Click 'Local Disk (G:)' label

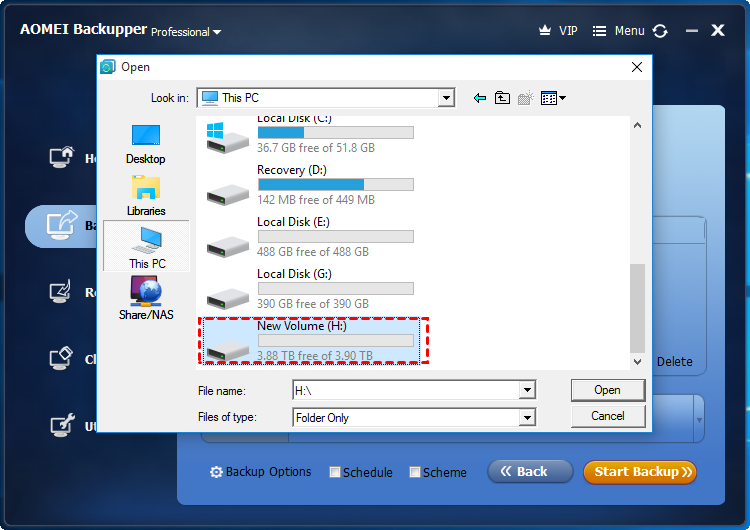(x=294, y=274)
